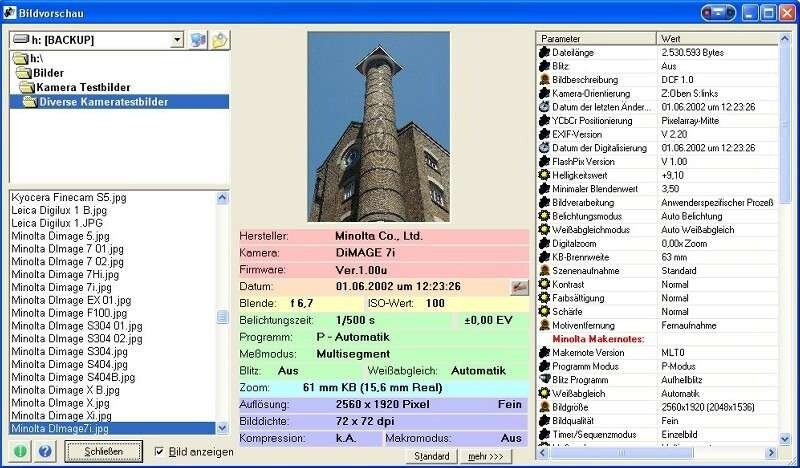The width and height of the screenshot is (800, 468).
Task: Click the file list scrollbar thumb
Action: coord(222,317)
